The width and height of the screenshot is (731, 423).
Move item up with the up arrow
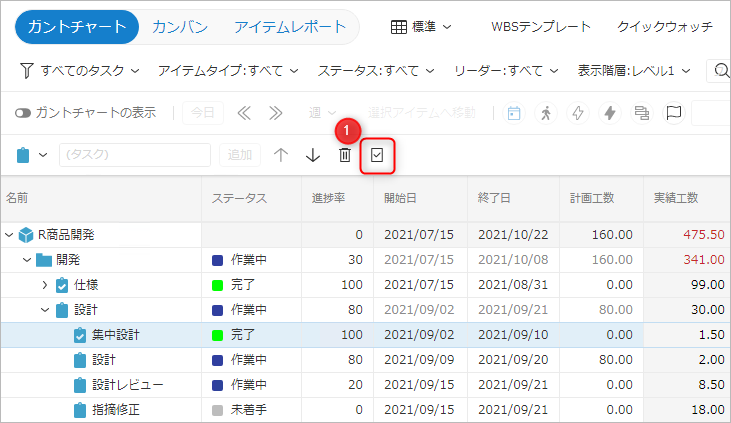click(281, 155)
